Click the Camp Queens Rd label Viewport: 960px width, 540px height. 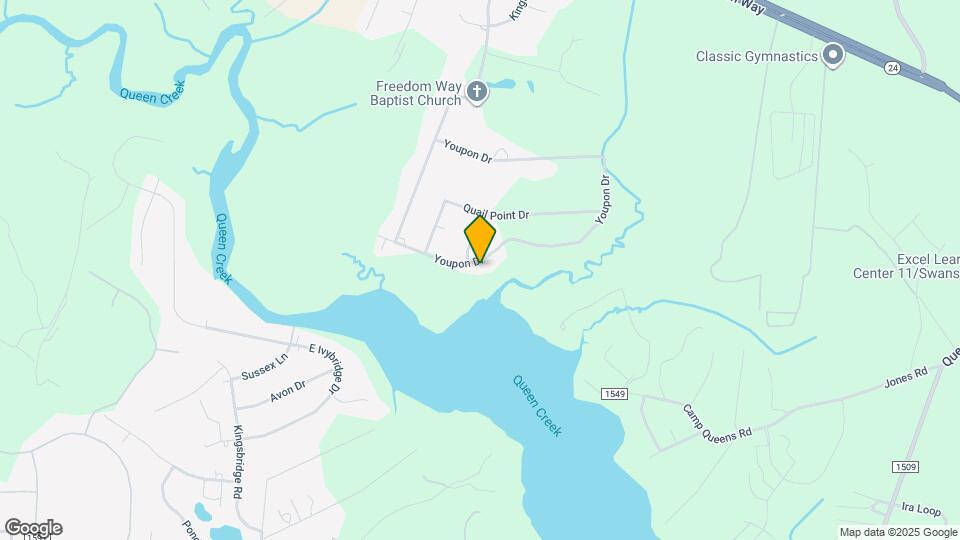[x=716, y=424]
